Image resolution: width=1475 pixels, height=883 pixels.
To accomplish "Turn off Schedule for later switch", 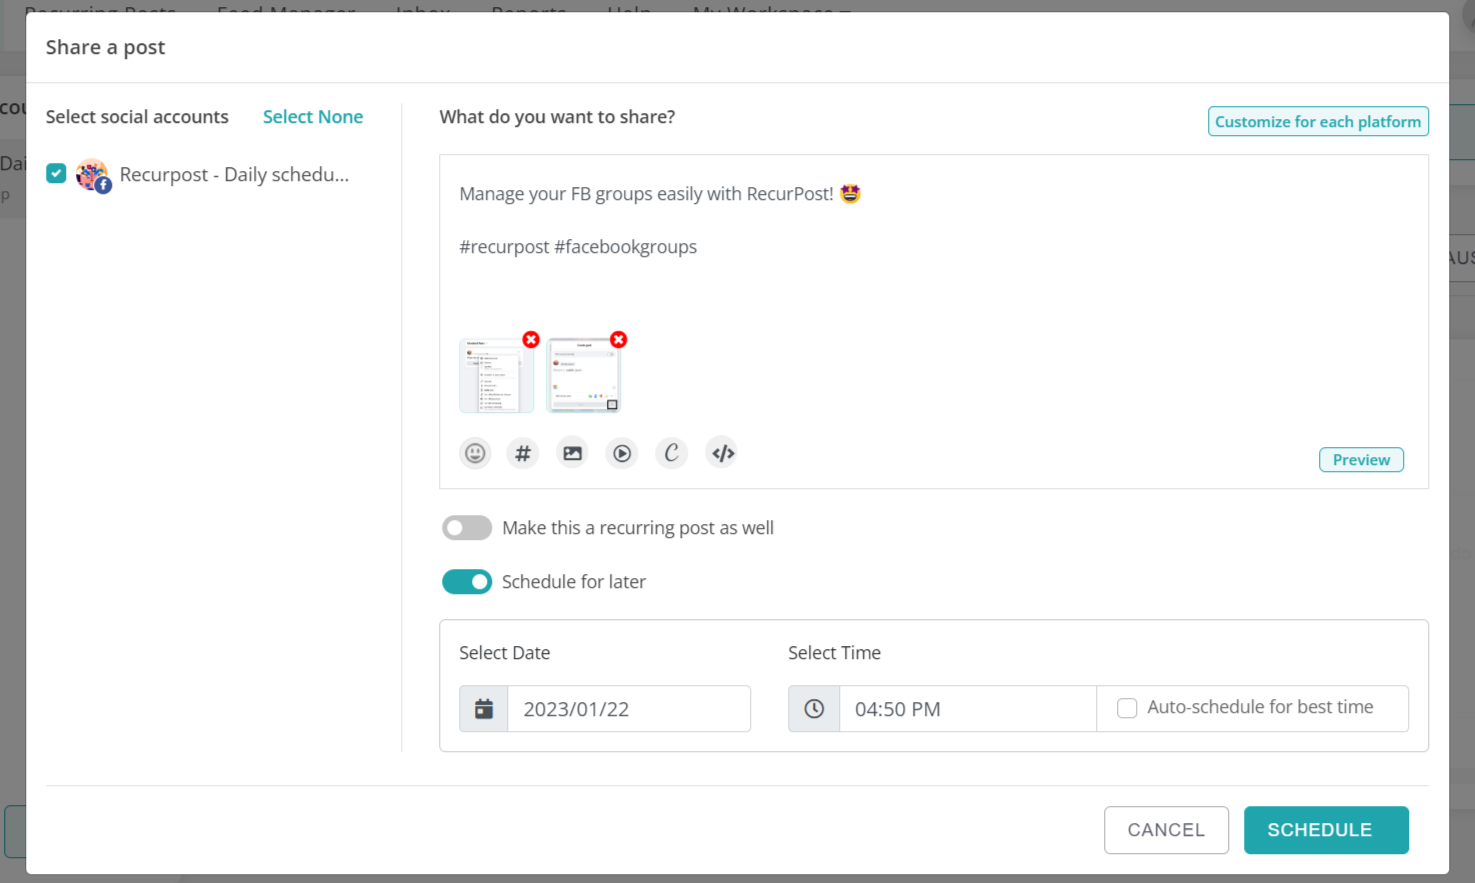I will click(467, 582).
